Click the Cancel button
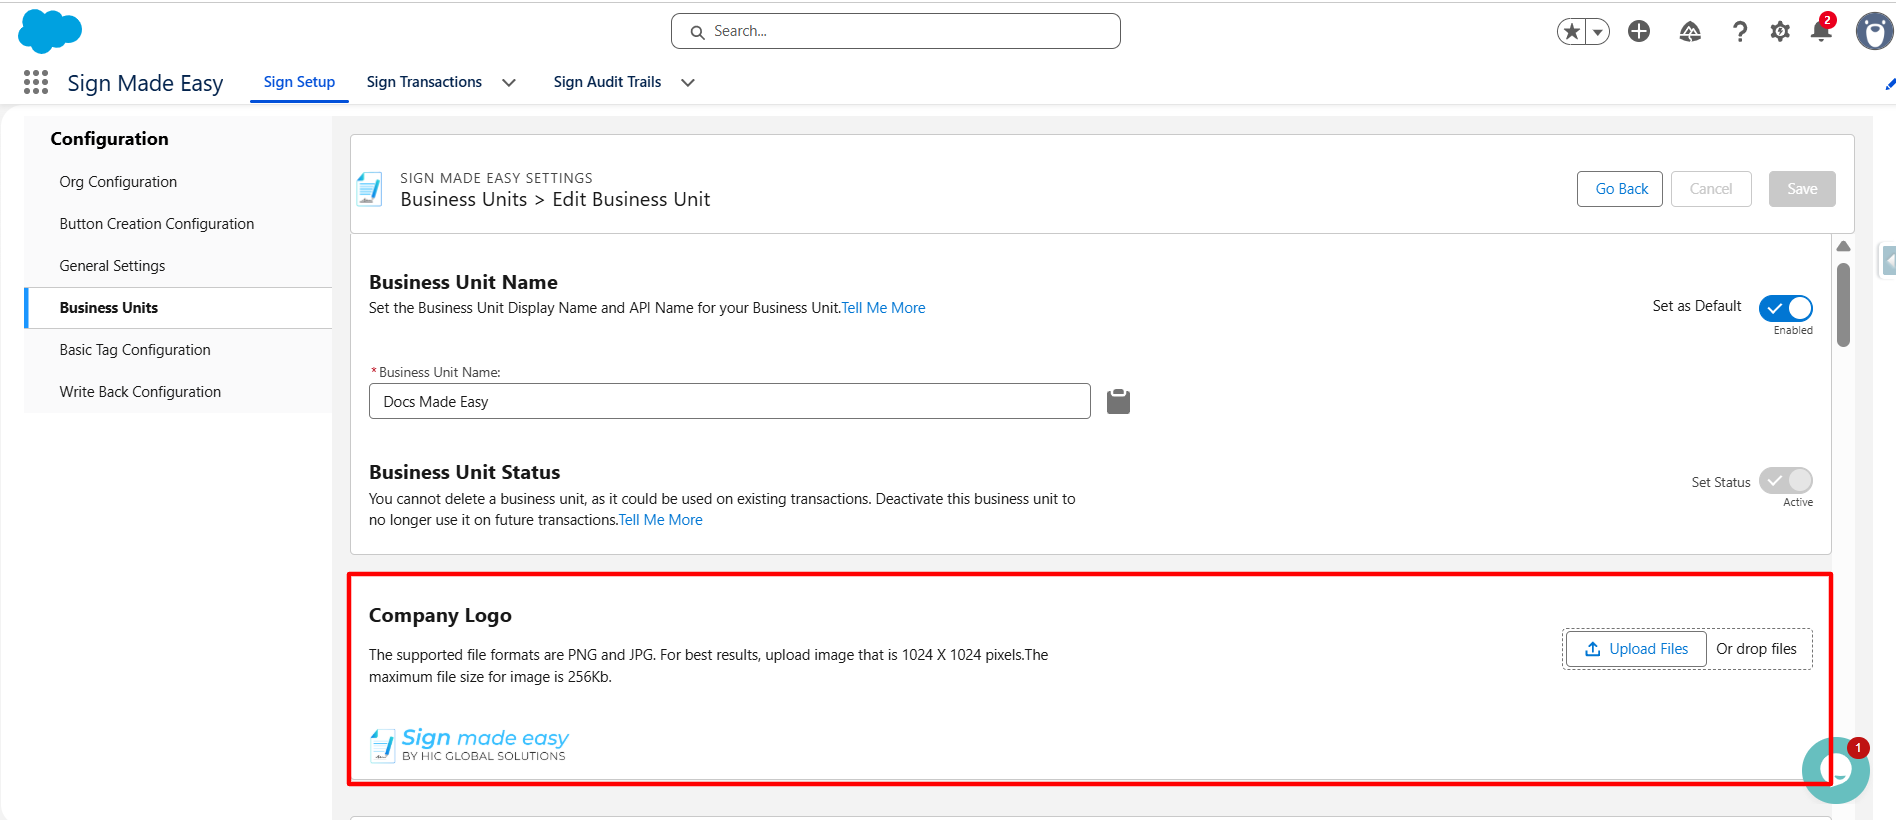 coord(1711,189)
